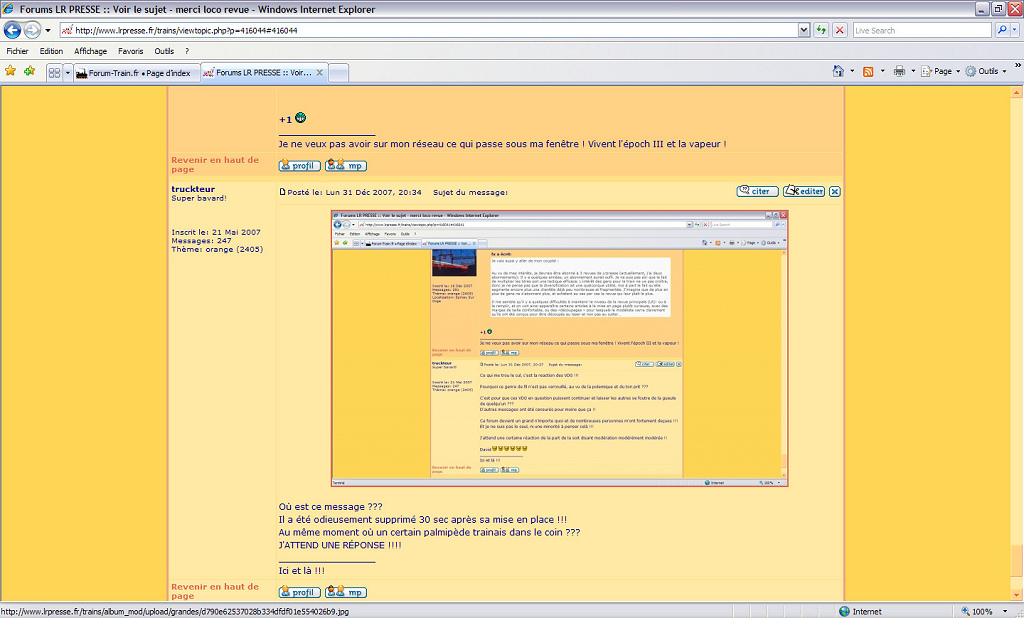Close the Forums LR PRESSE tab
Screen dimensions: 1024x618
(x=319, y=73)
